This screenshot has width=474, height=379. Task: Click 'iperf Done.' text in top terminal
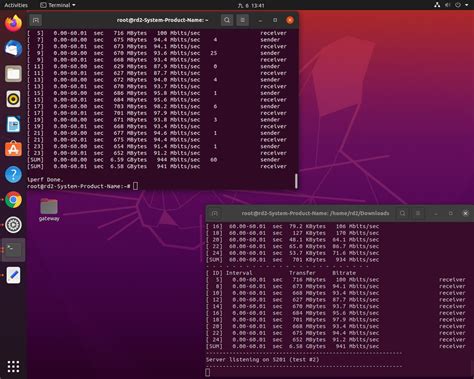pos(45,180)
